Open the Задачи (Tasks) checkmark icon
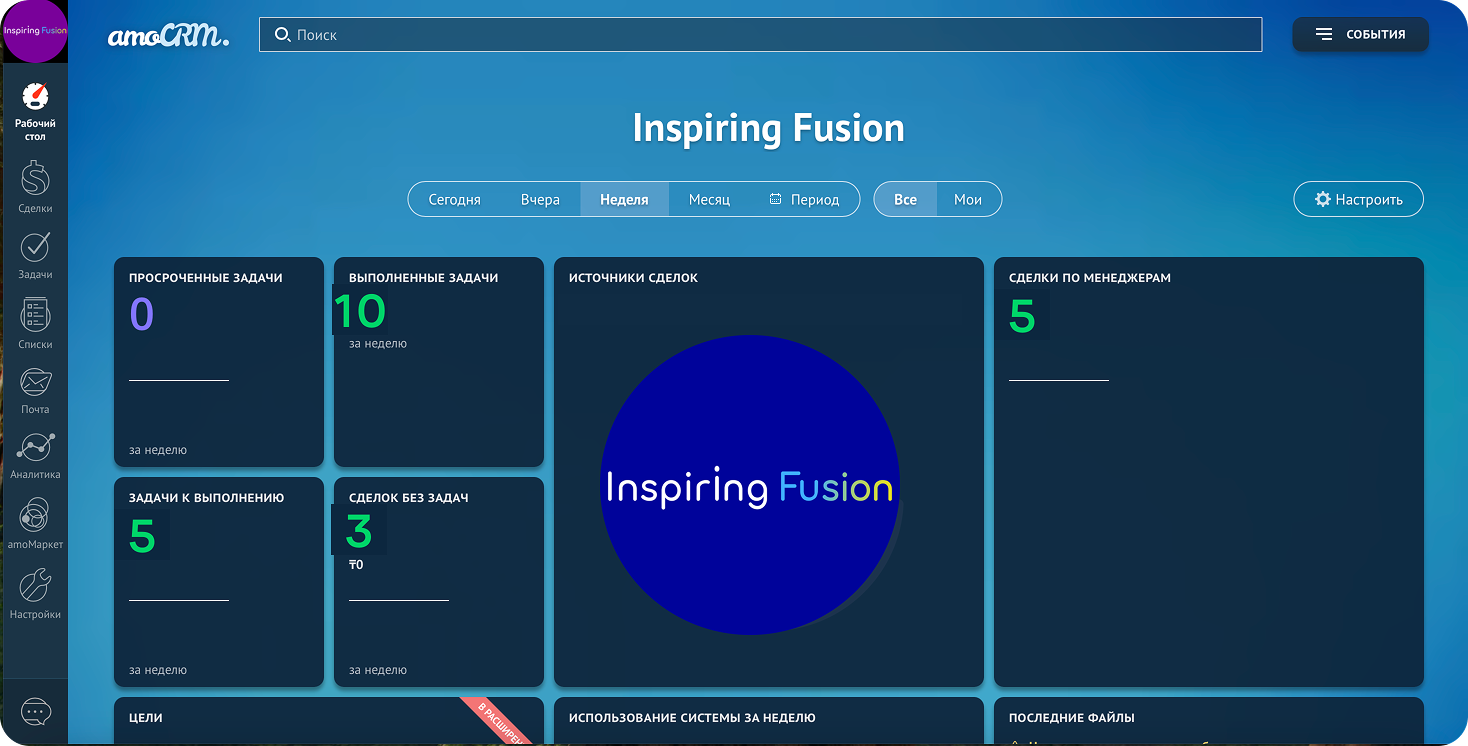 click(x=35, y=247)
